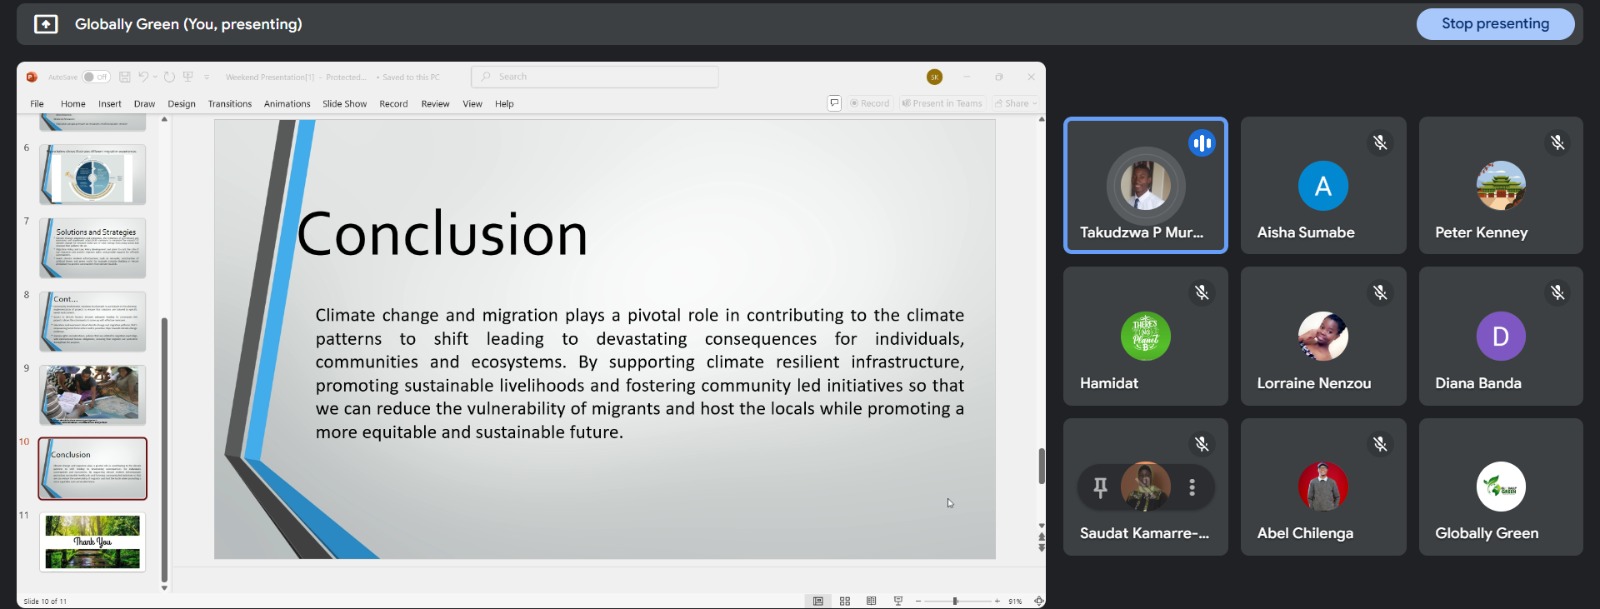The width and height of the screenshot is (1600, 609).
Task: Click the 91% zoom level value
Action: (x=1015, y=601)
